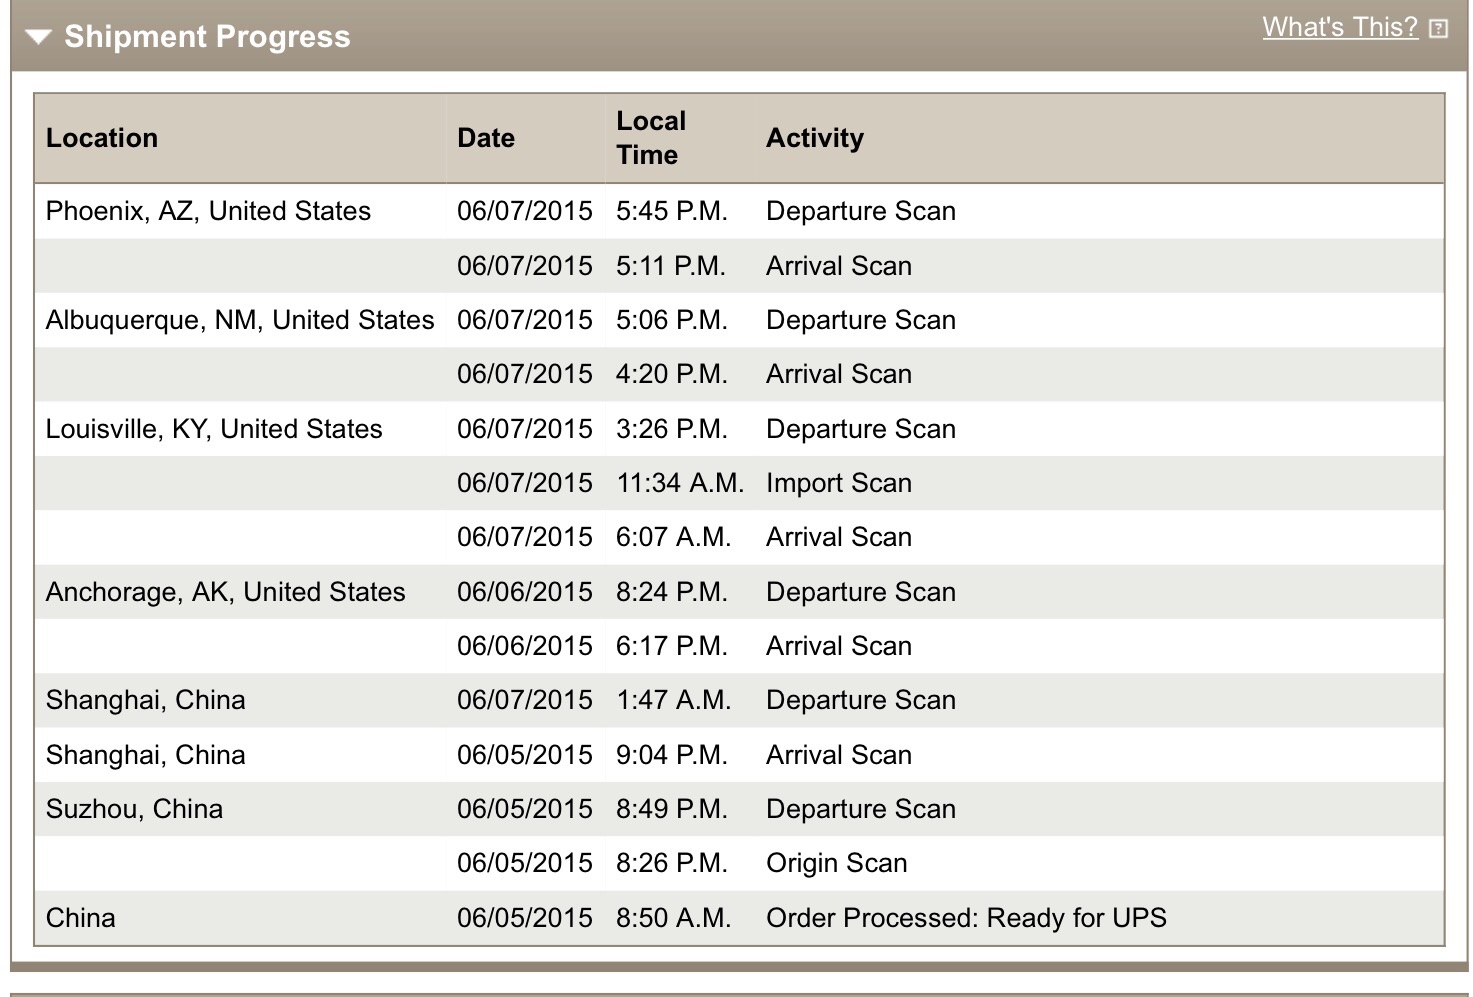The width and height of the screenshot is (1473, 997).
Task: Click the Location column header
Action: click(102, 138)
